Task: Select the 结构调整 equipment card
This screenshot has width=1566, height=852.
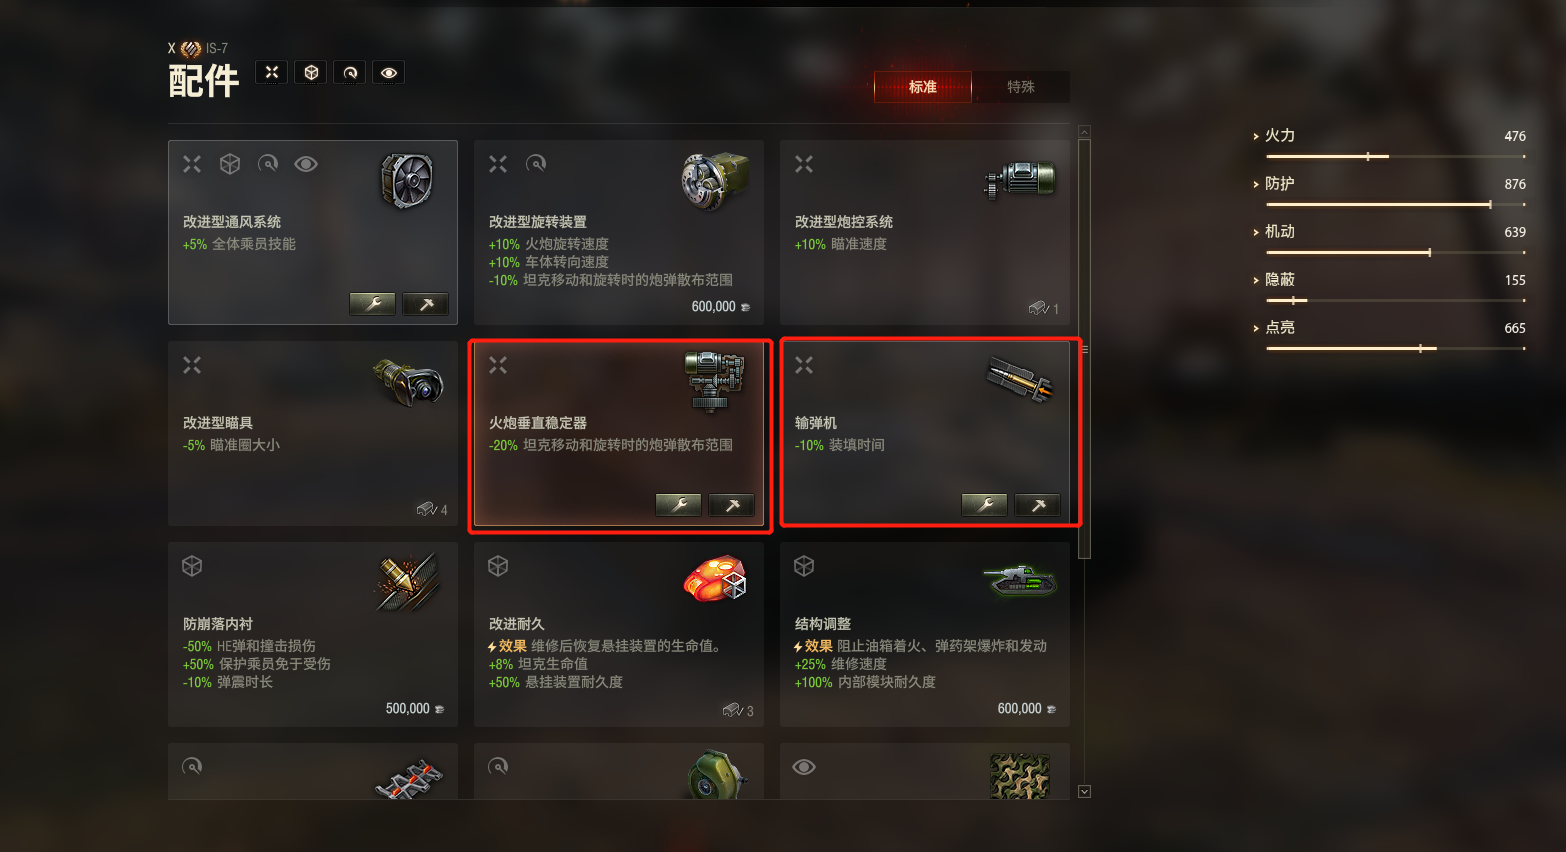Action: [925, 634]
